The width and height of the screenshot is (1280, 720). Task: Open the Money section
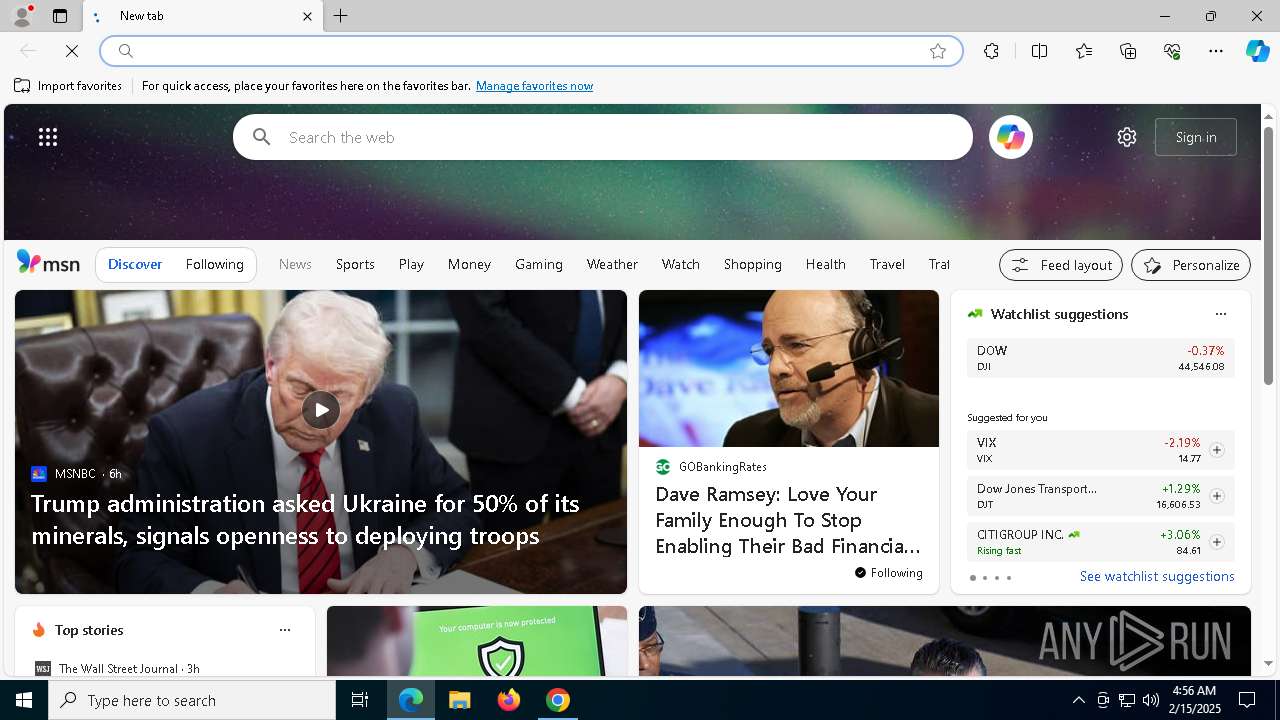pos(469,264)
